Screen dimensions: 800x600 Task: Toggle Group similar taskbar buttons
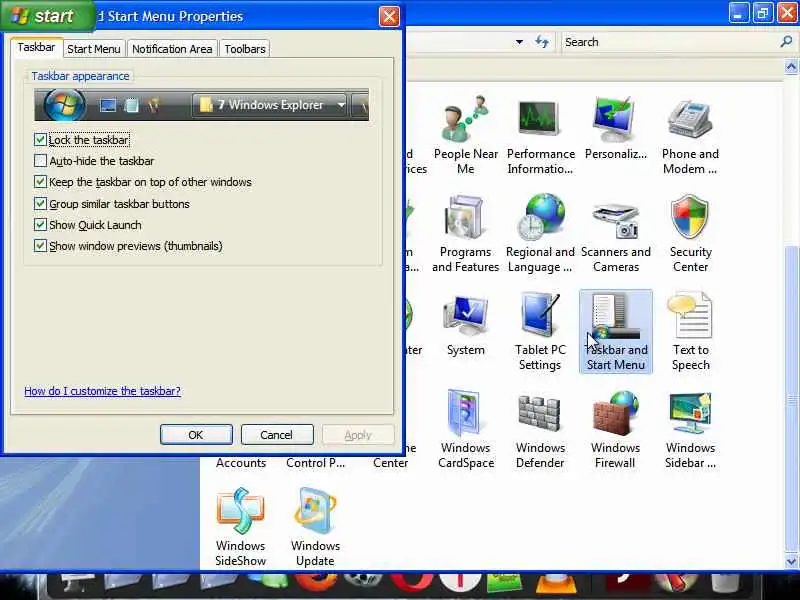click(x=40, y=204)
